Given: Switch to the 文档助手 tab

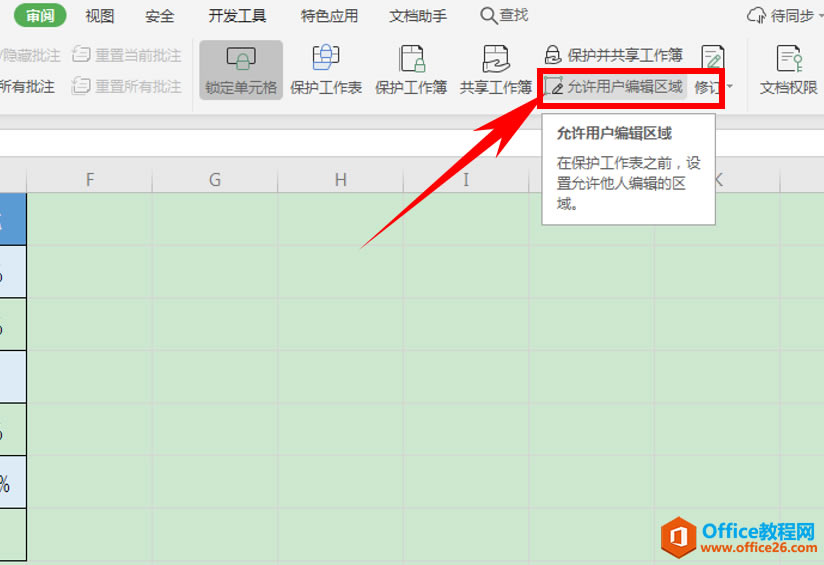Looking at the screenshot, I should pyautogui.click(x=418, y=16).
